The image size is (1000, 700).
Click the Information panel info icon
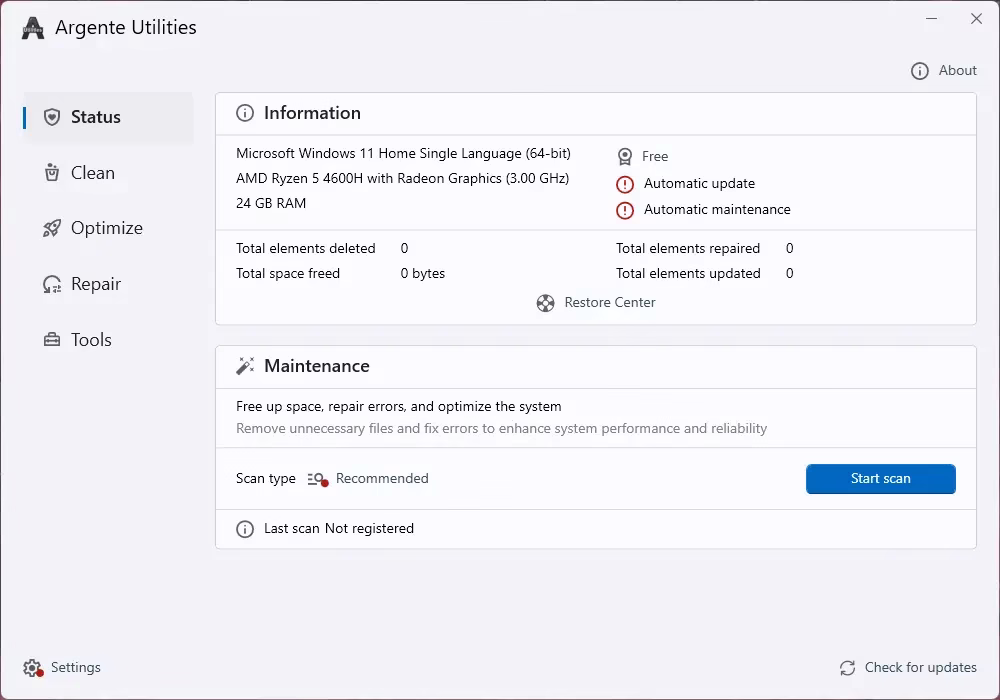(x=245, y=113)
